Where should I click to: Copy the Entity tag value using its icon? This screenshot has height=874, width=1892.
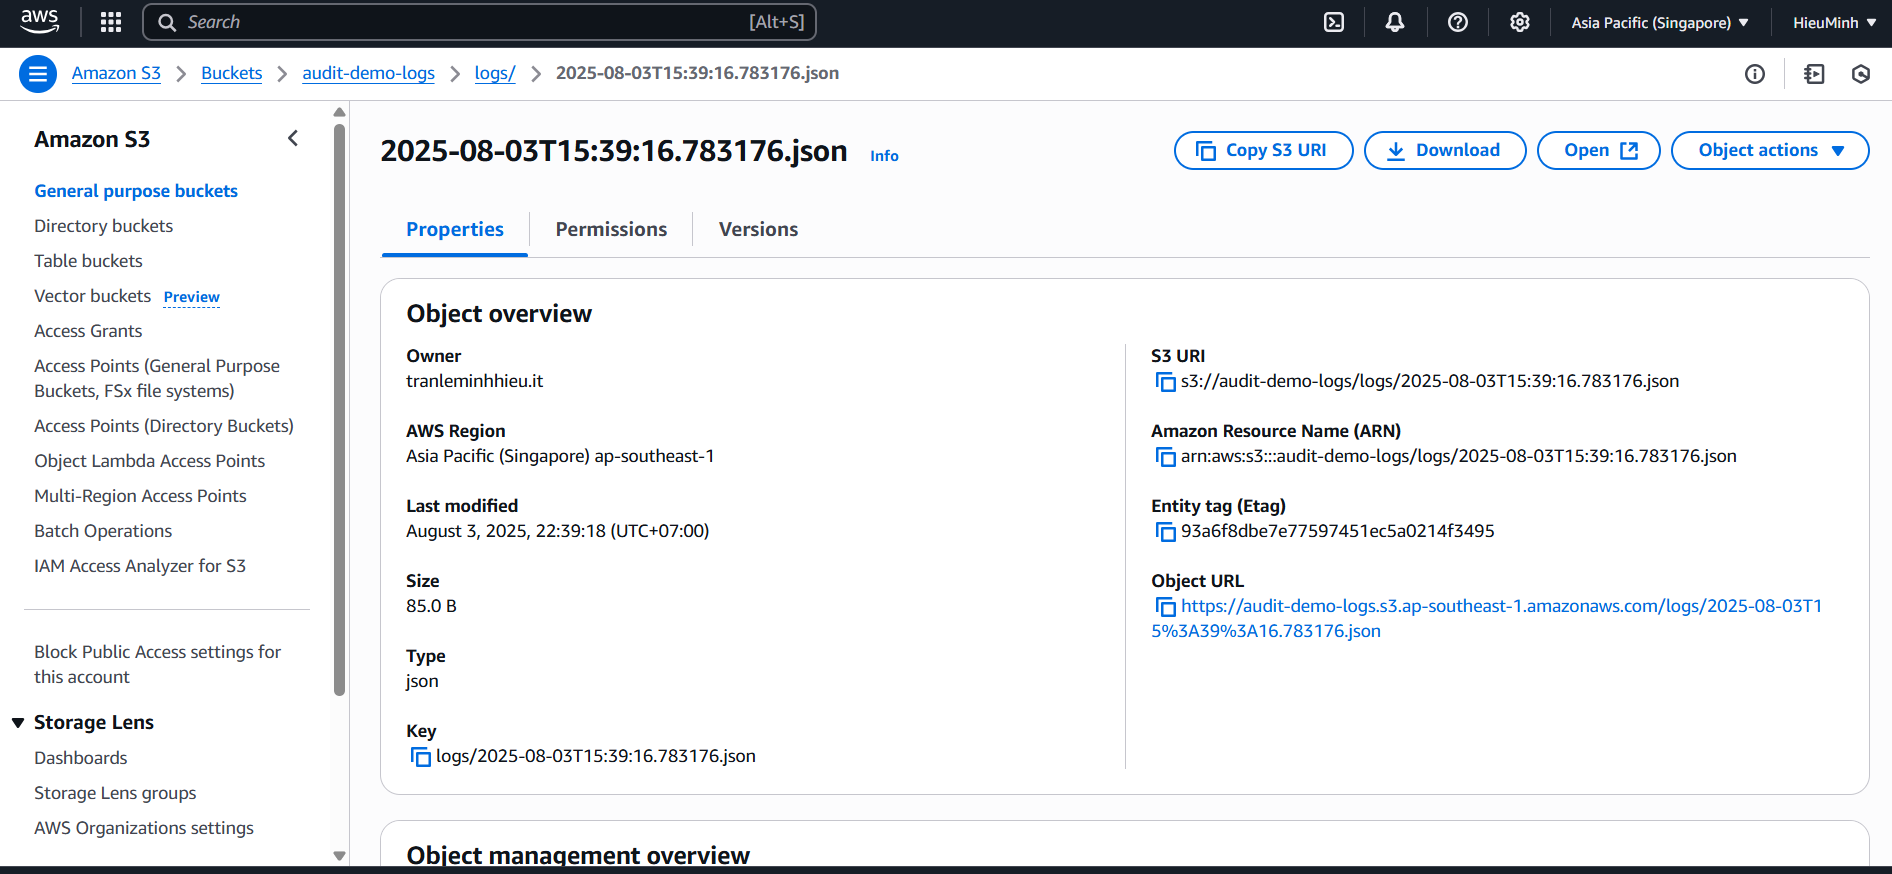(1165, 532)
